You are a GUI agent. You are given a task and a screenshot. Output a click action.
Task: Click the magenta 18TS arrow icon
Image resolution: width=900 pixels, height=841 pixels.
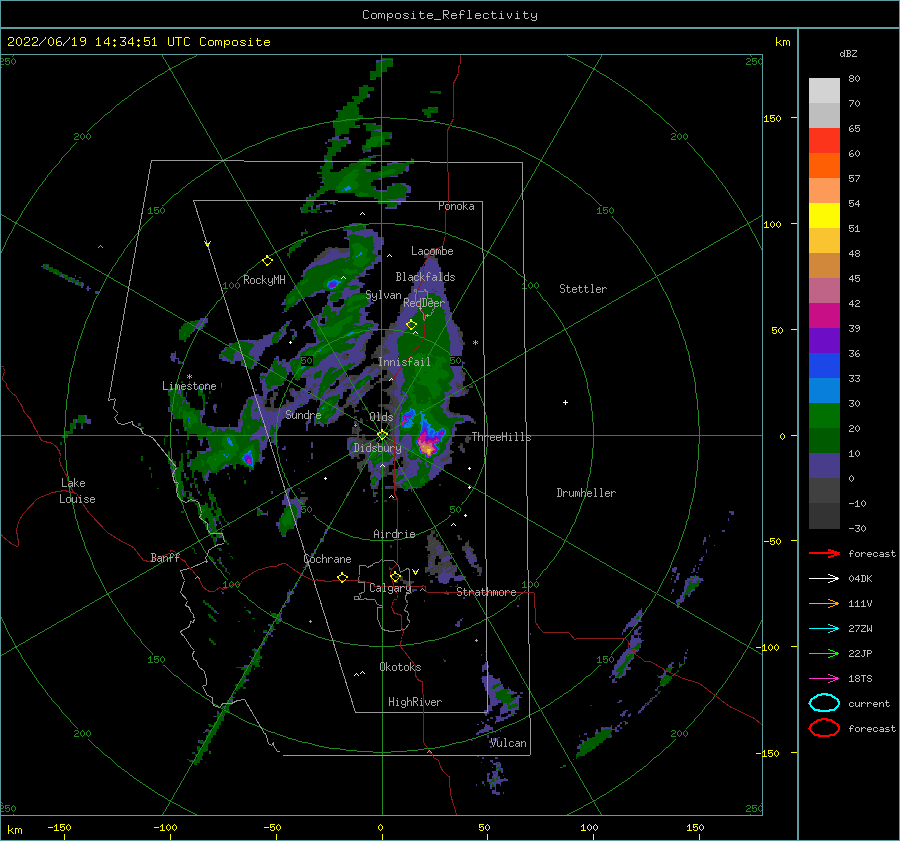point(824,679)
